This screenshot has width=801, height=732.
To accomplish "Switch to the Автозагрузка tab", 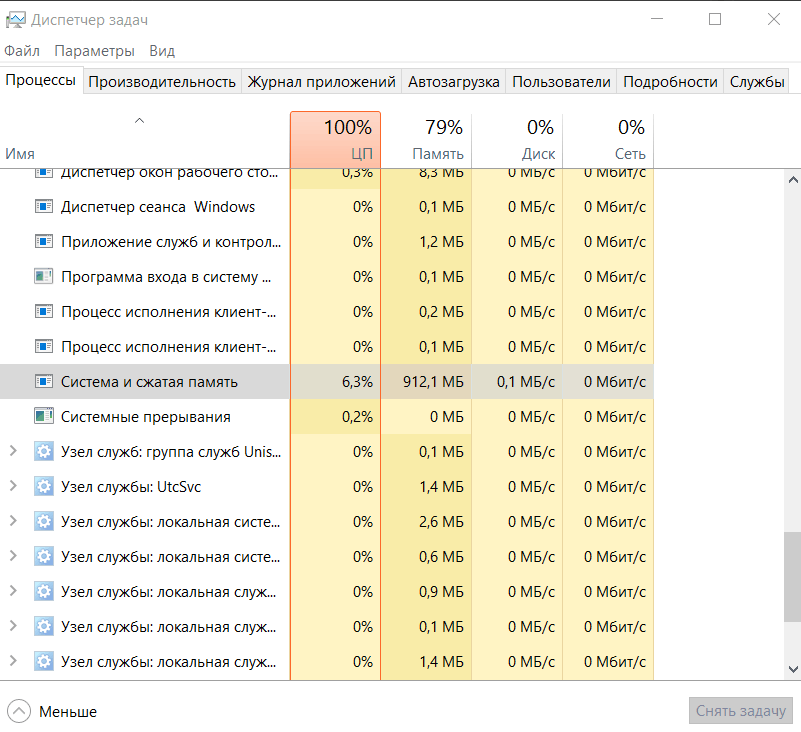I will click(454, 82).
